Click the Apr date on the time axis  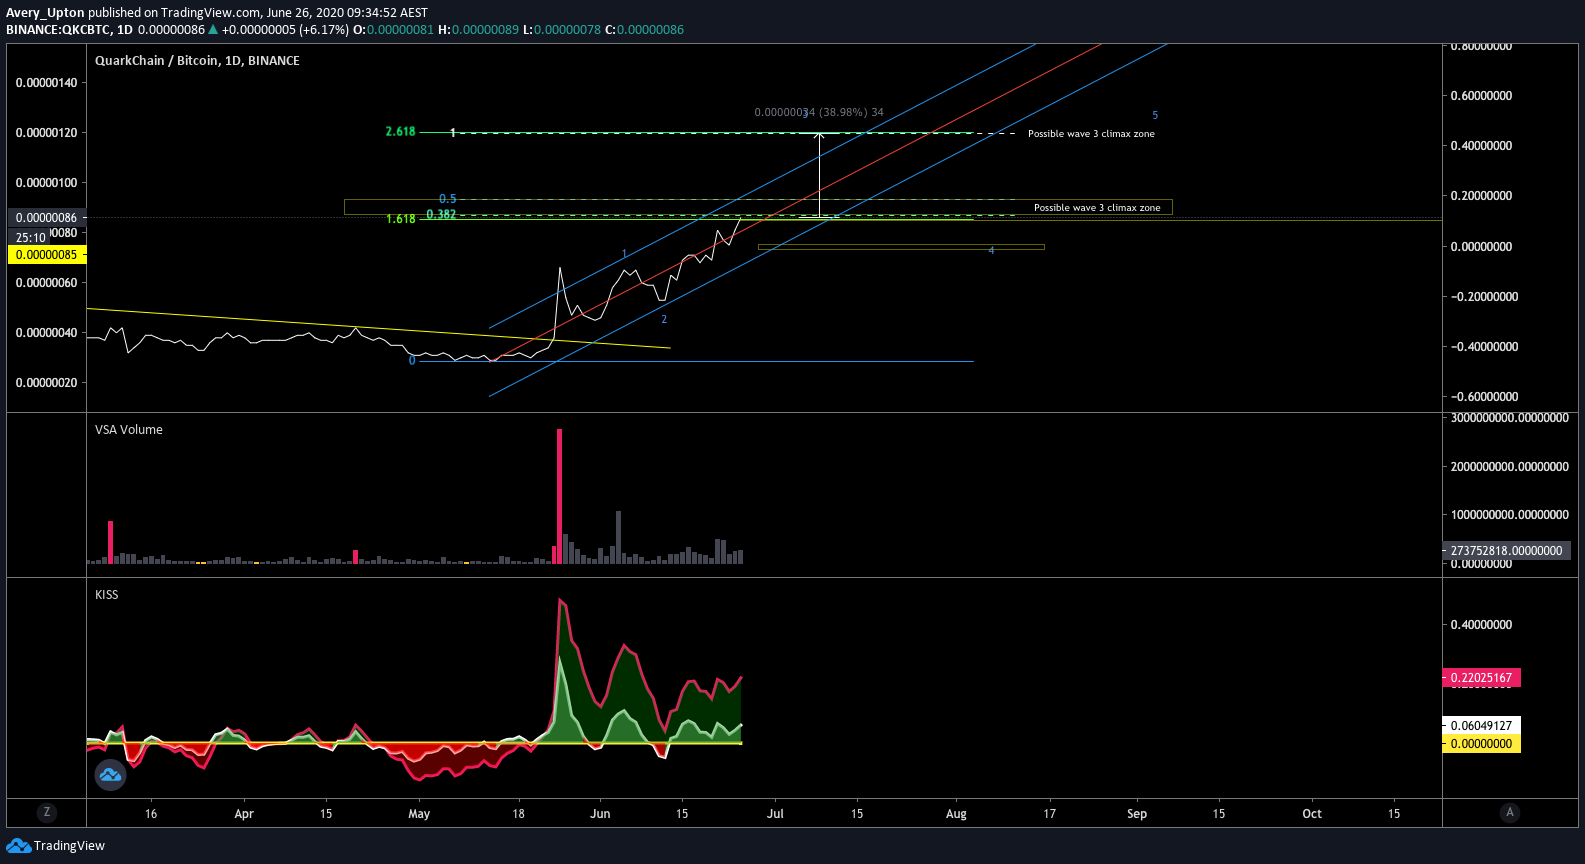click(x=244, y=814)
